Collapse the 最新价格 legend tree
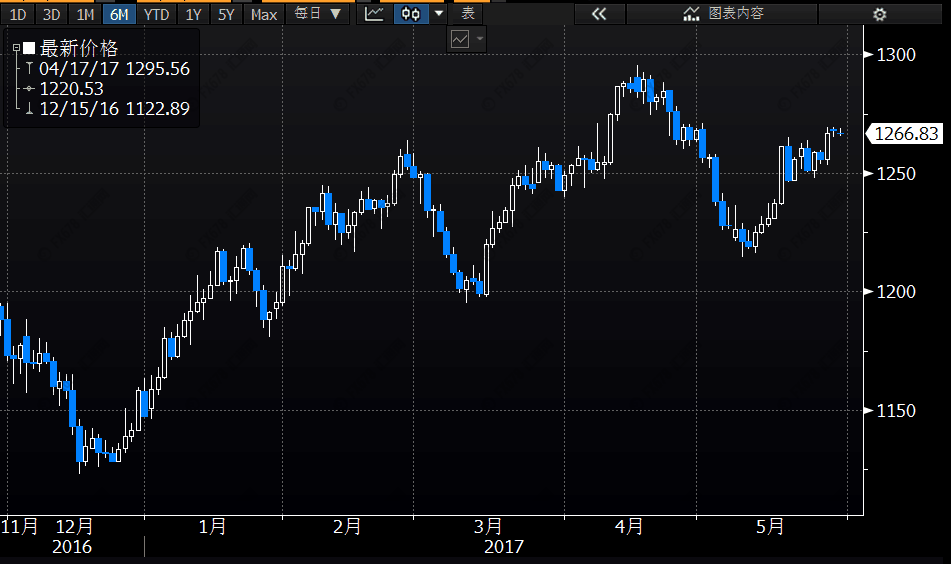 pos(16,48)
